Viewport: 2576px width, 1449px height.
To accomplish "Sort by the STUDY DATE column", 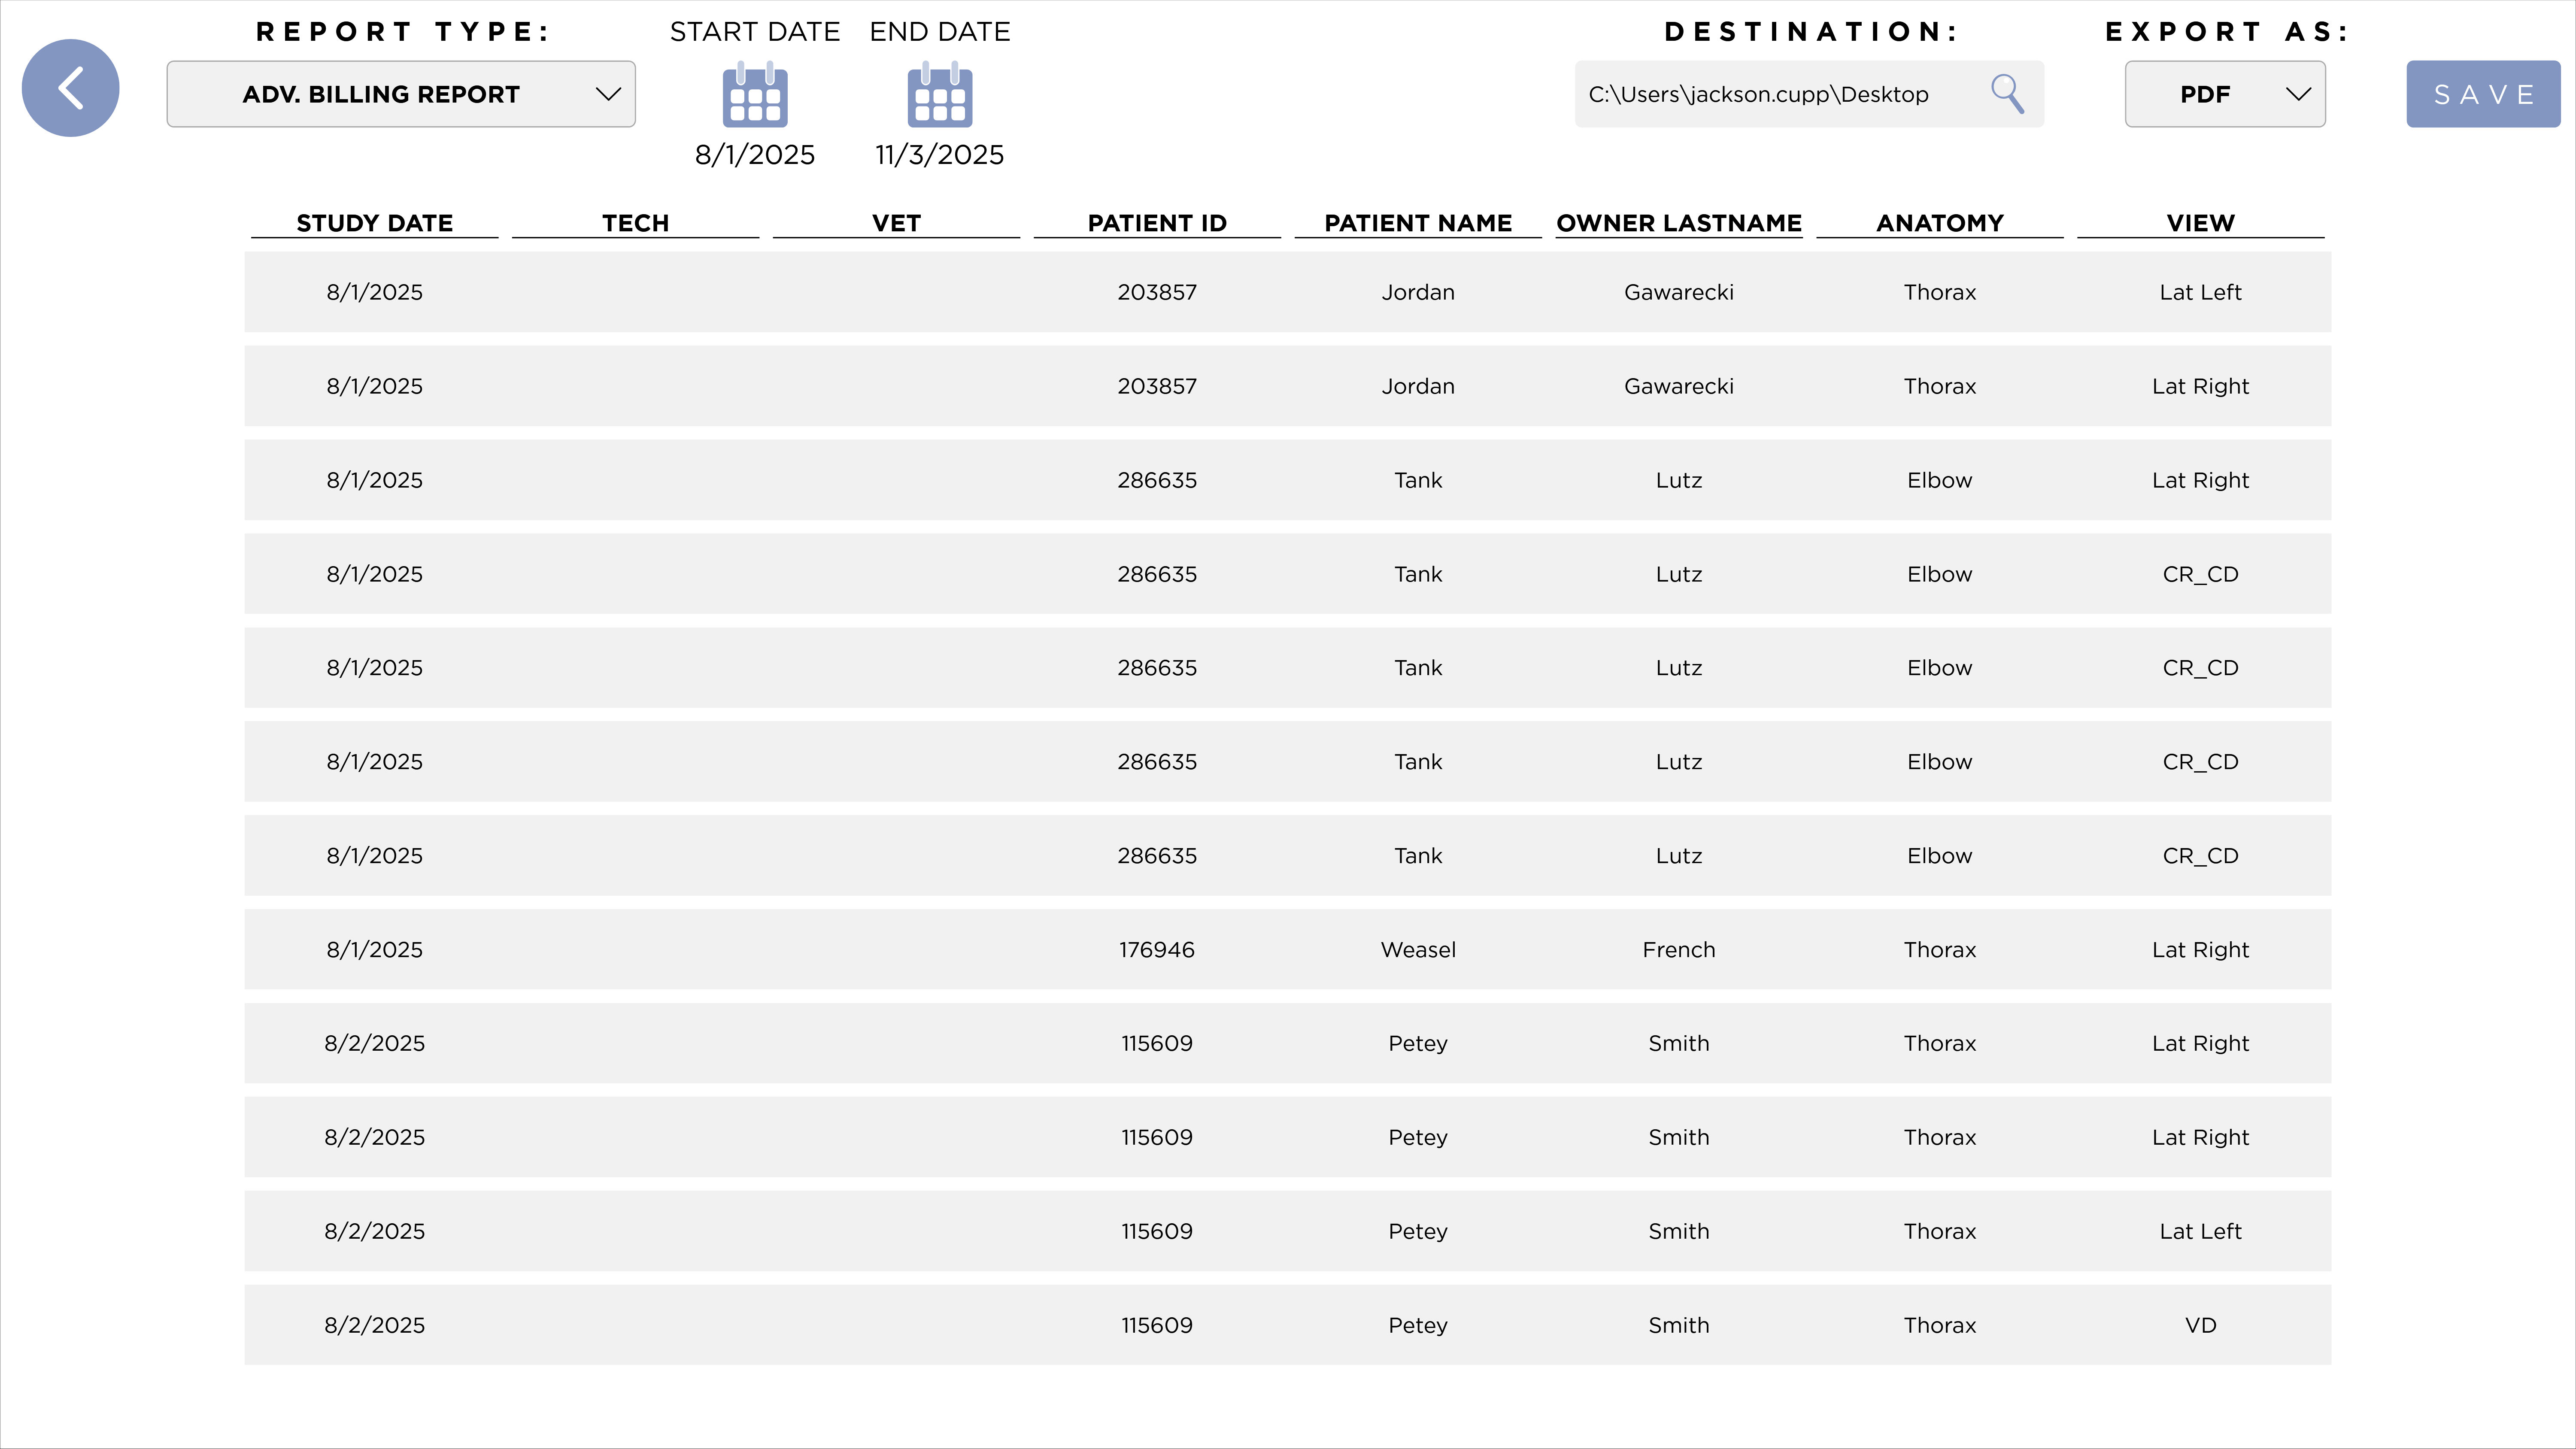I will pyautogui.click(x=374, y=222).
